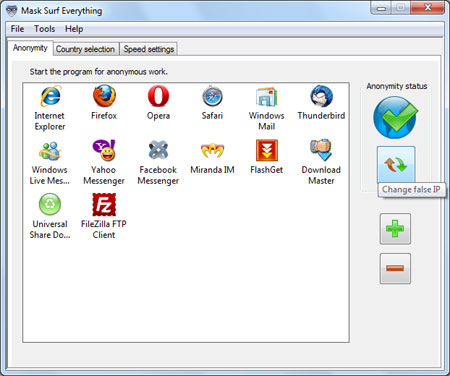Select the Firefox browser icon
This screenshot has width=450, height=376.
[x=104, y=96]
